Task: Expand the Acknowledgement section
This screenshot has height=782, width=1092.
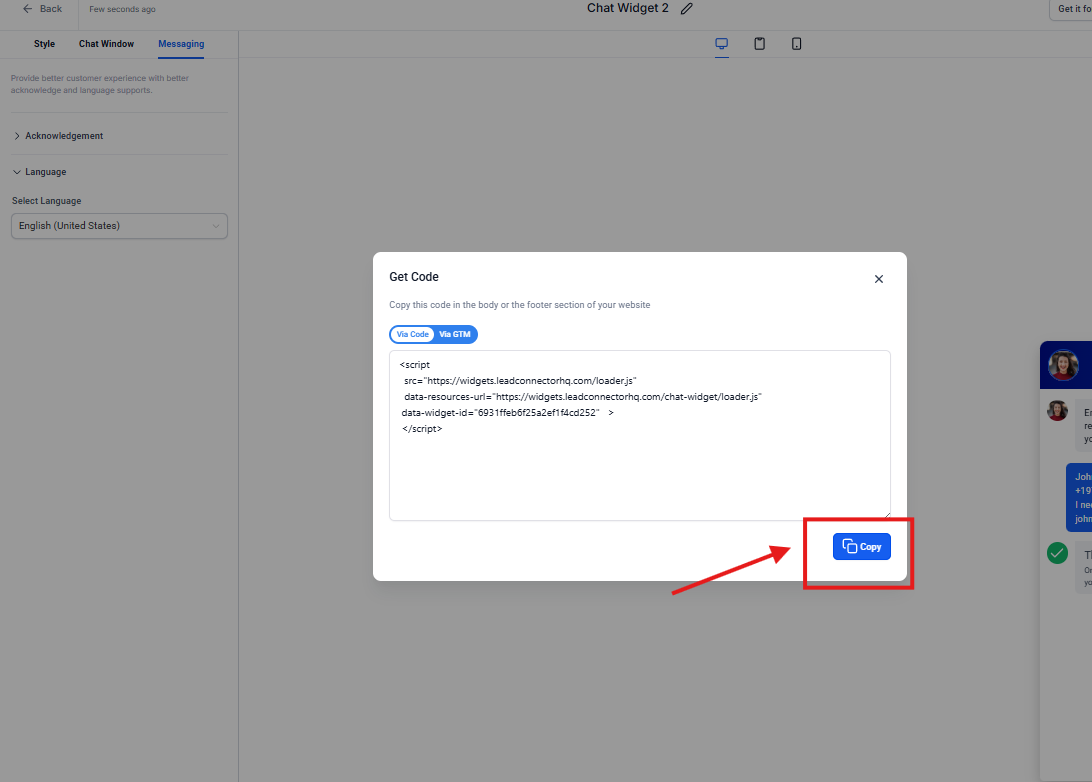Action: pos(64,136)
